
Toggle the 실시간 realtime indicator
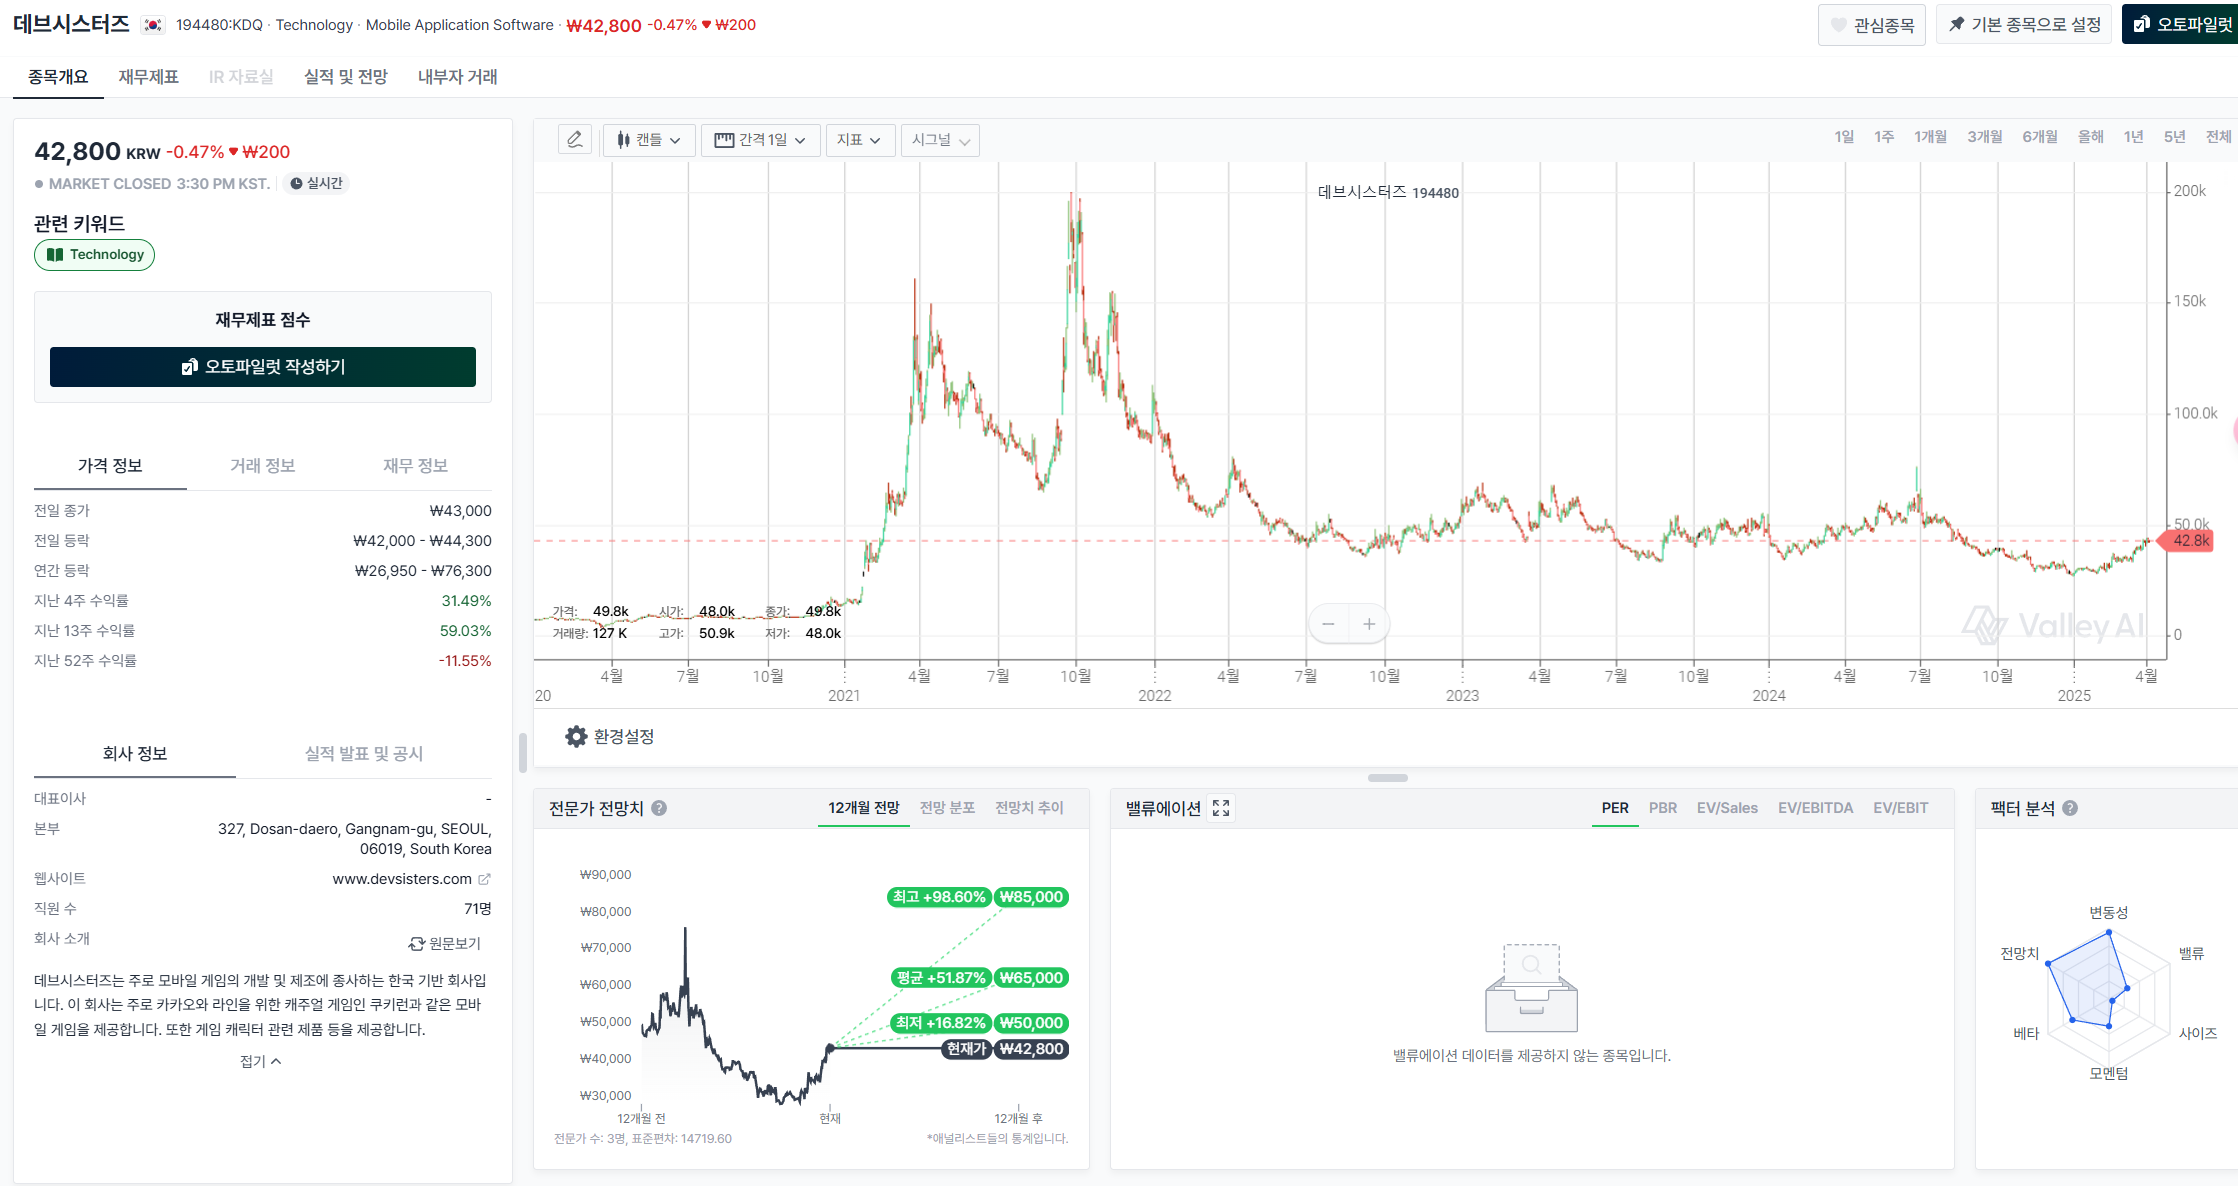point(316,183)
